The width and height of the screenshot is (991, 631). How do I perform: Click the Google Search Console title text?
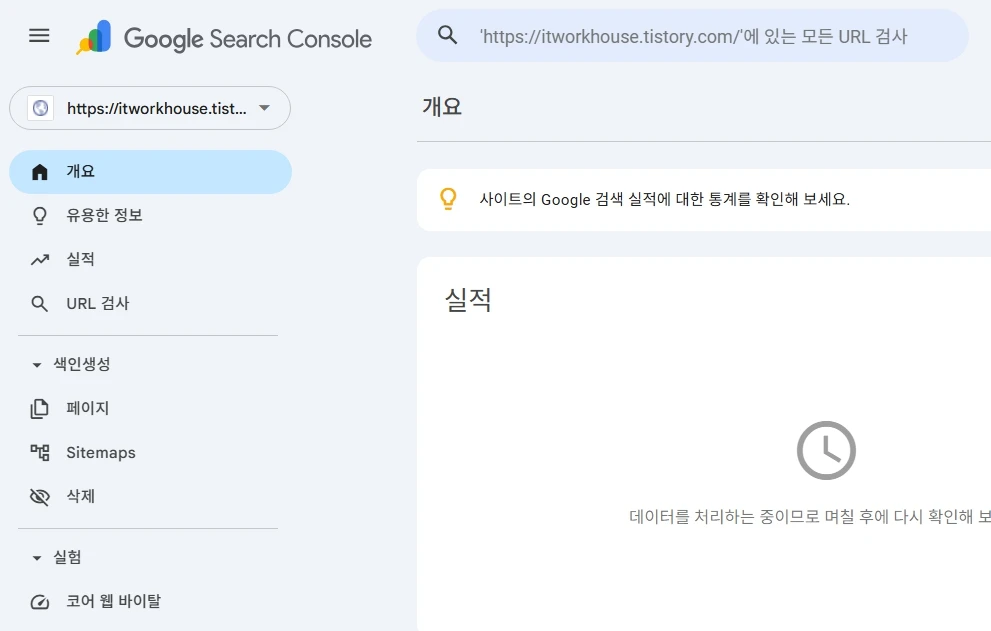coord(248,39)
